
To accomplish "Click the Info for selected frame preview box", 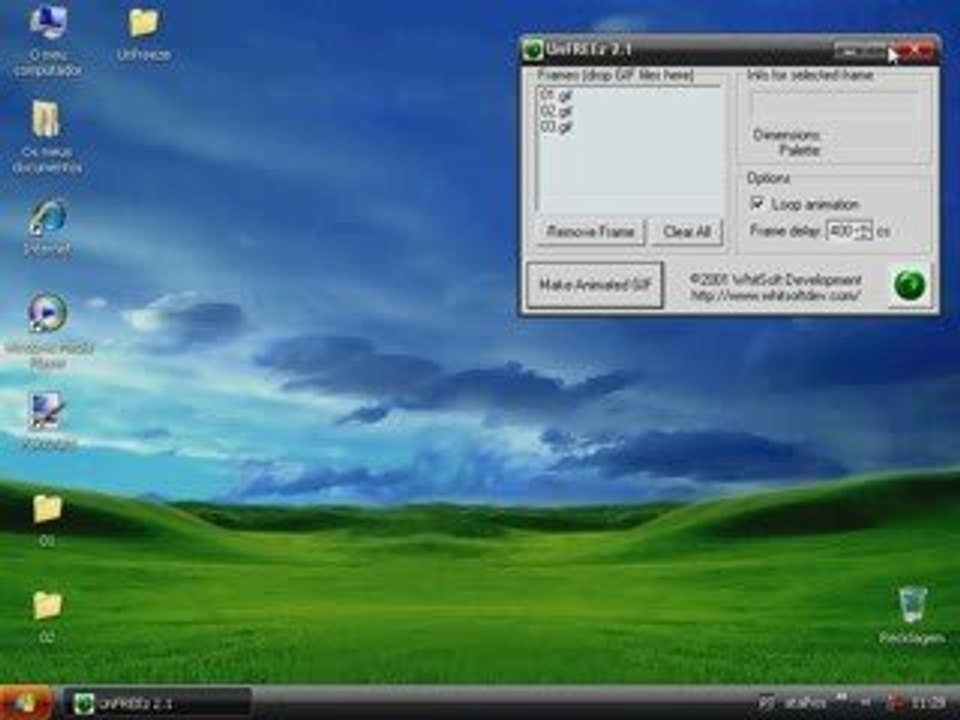I will pos(835,107).
